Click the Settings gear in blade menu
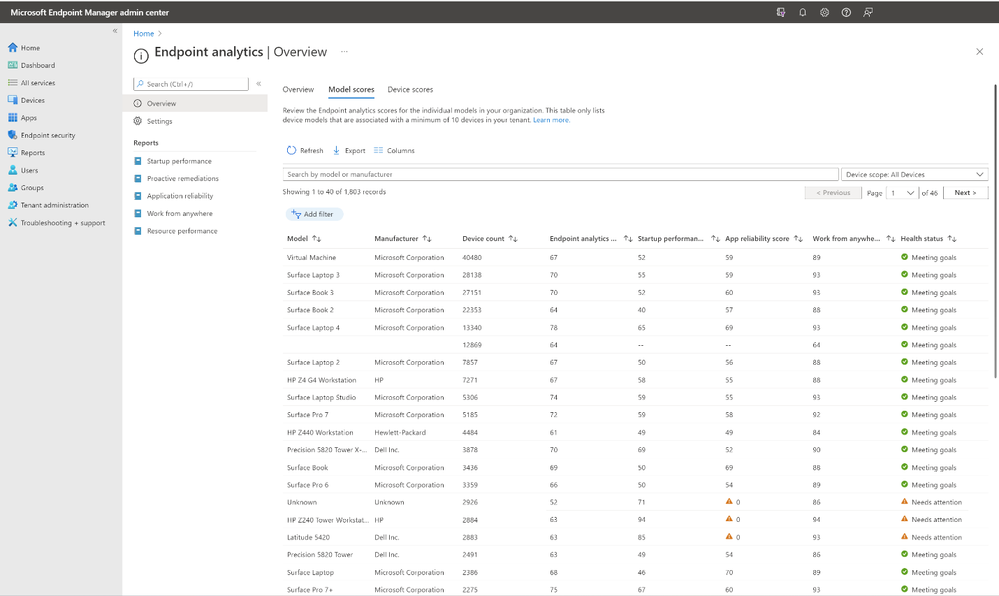 pos(138,121)
